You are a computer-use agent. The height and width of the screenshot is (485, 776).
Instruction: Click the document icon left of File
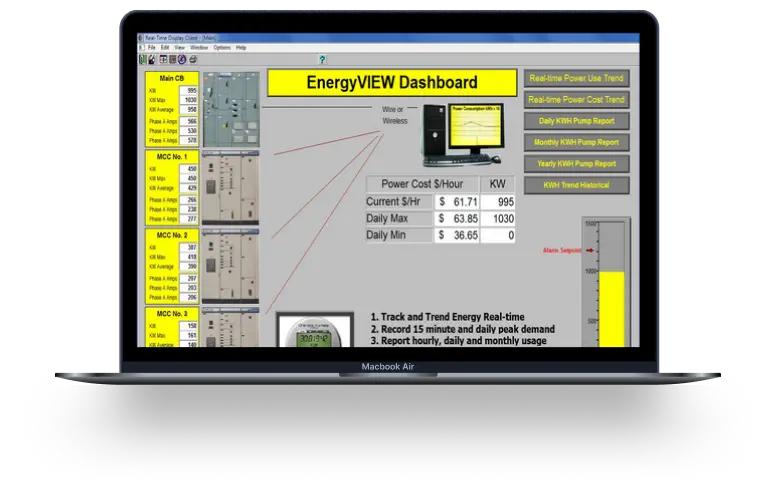point(142,48)
